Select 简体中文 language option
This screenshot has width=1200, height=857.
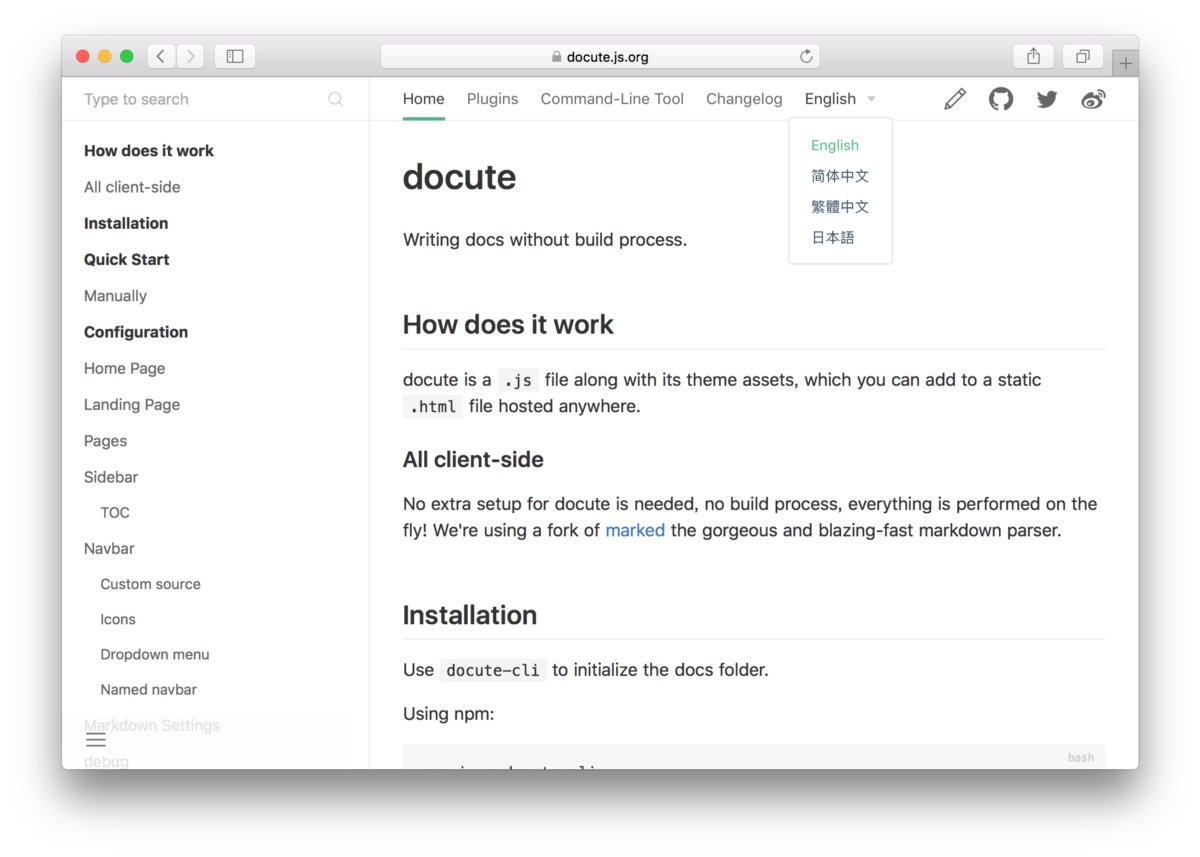[840, 176]
